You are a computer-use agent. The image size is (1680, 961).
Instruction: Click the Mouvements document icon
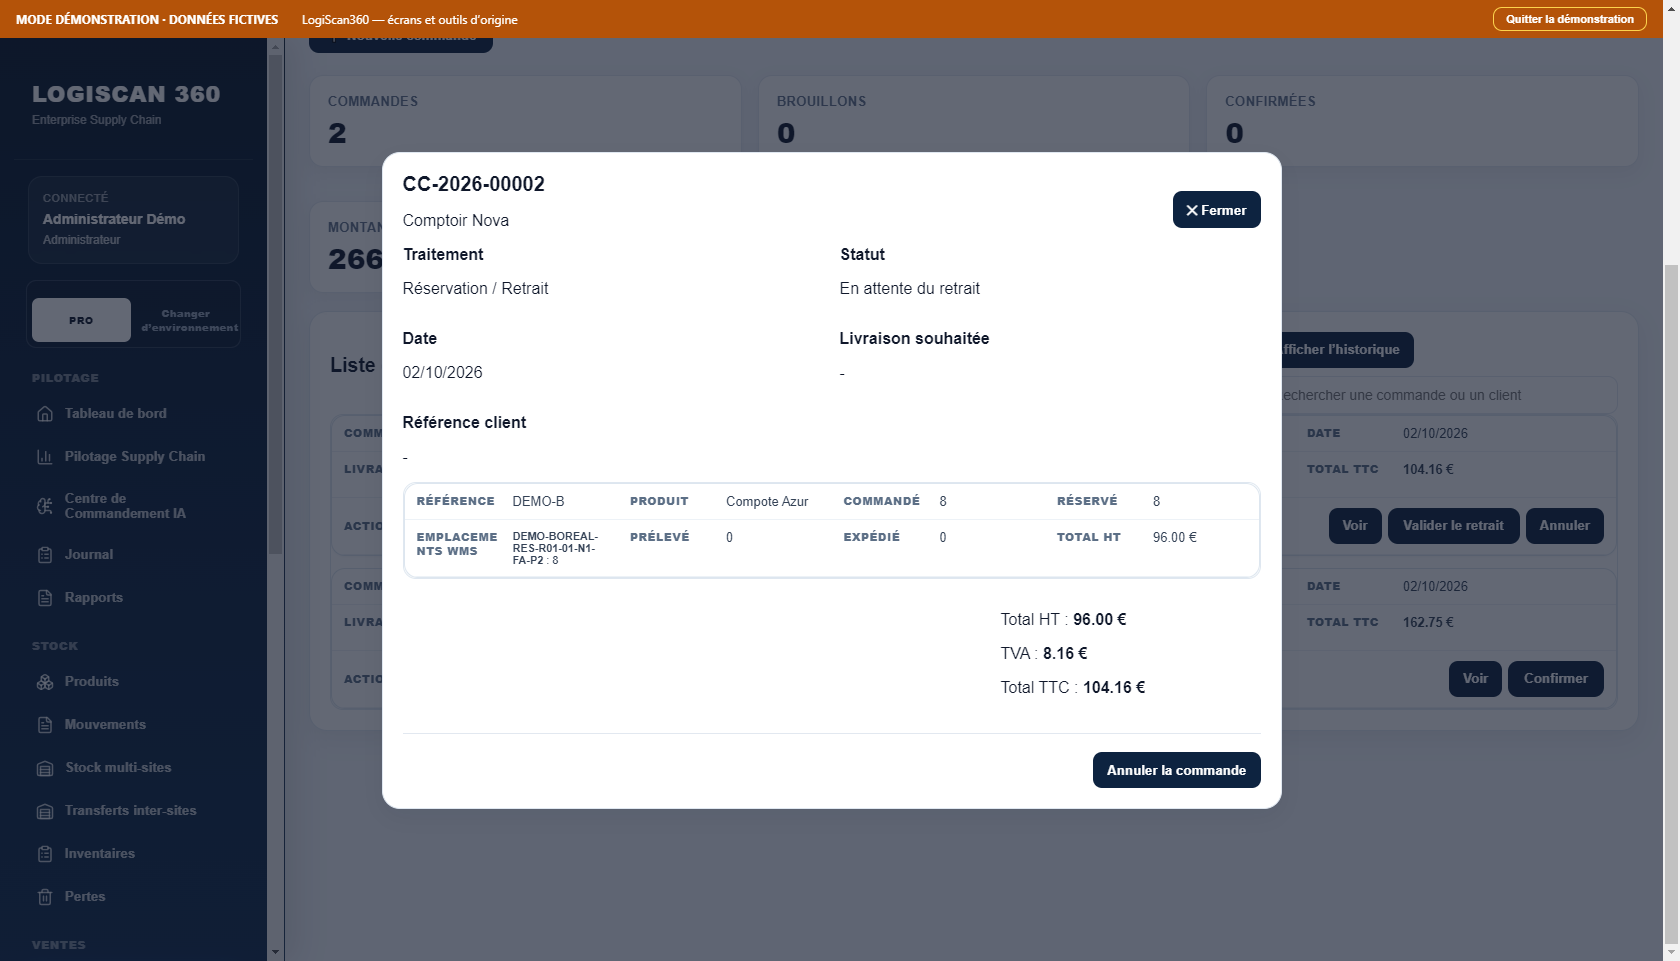click(x=45, y=725)
